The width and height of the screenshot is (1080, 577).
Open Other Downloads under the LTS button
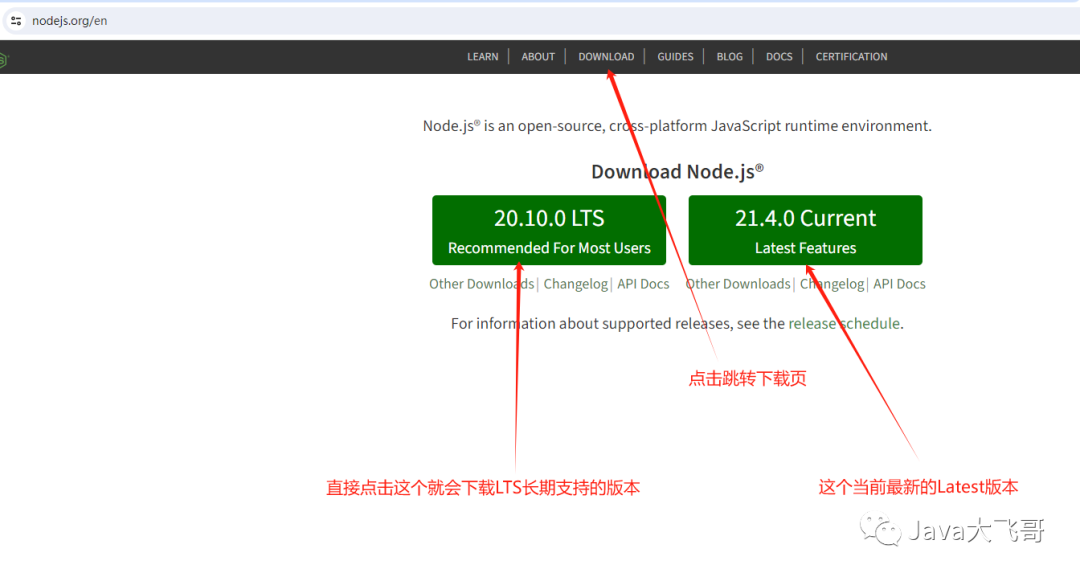pos(481,284)
